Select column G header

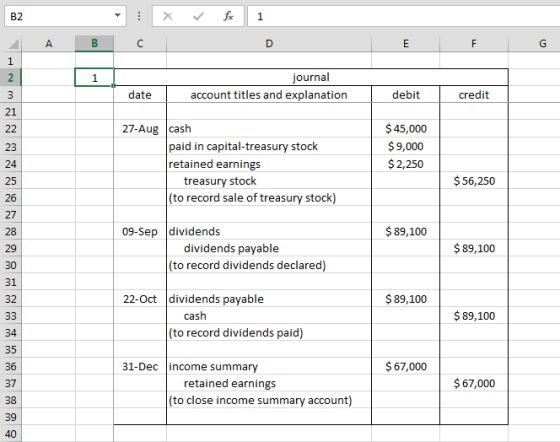(534, 44)
